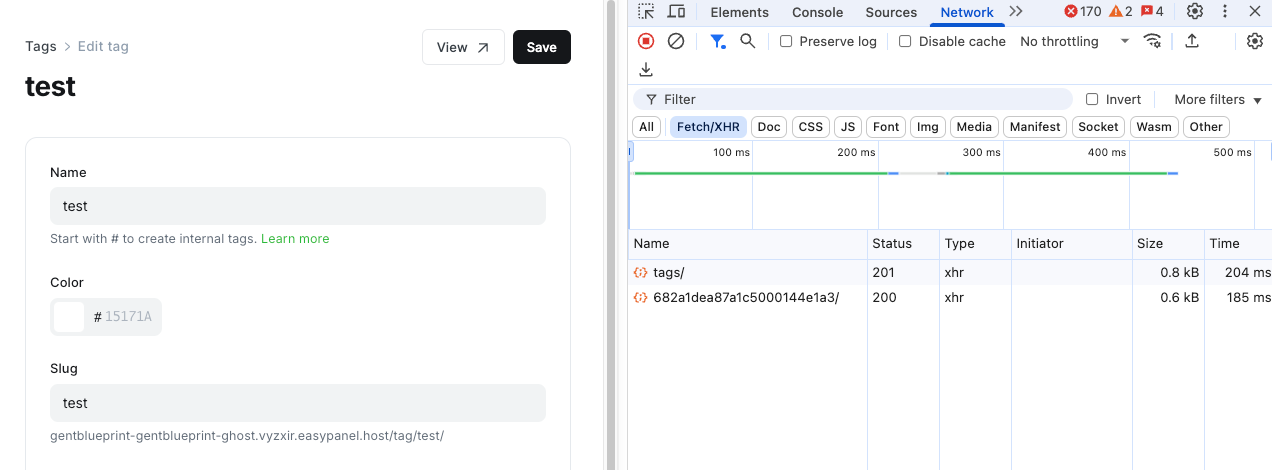The width and height of the screenshot is (1272, 470).
Task: Show the 4 issues counter
Action: [1152, 12]
